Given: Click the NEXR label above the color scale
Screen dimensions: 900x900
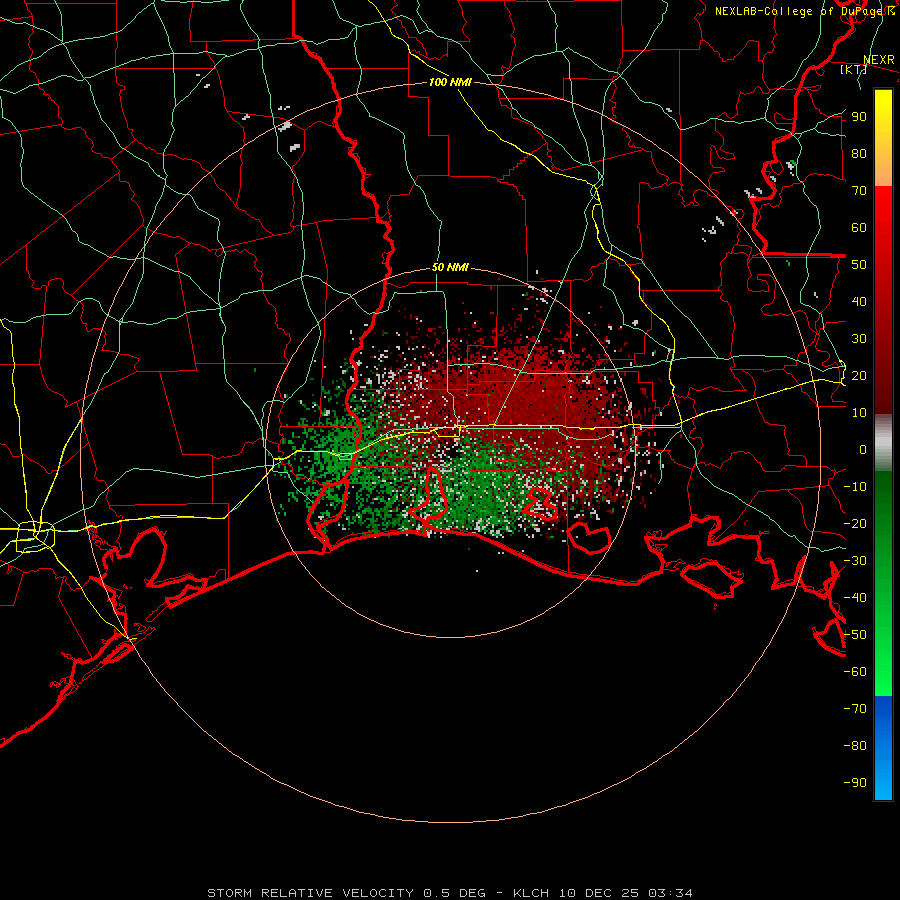Looking at the screenshot, I should click(x=879, y=60).
